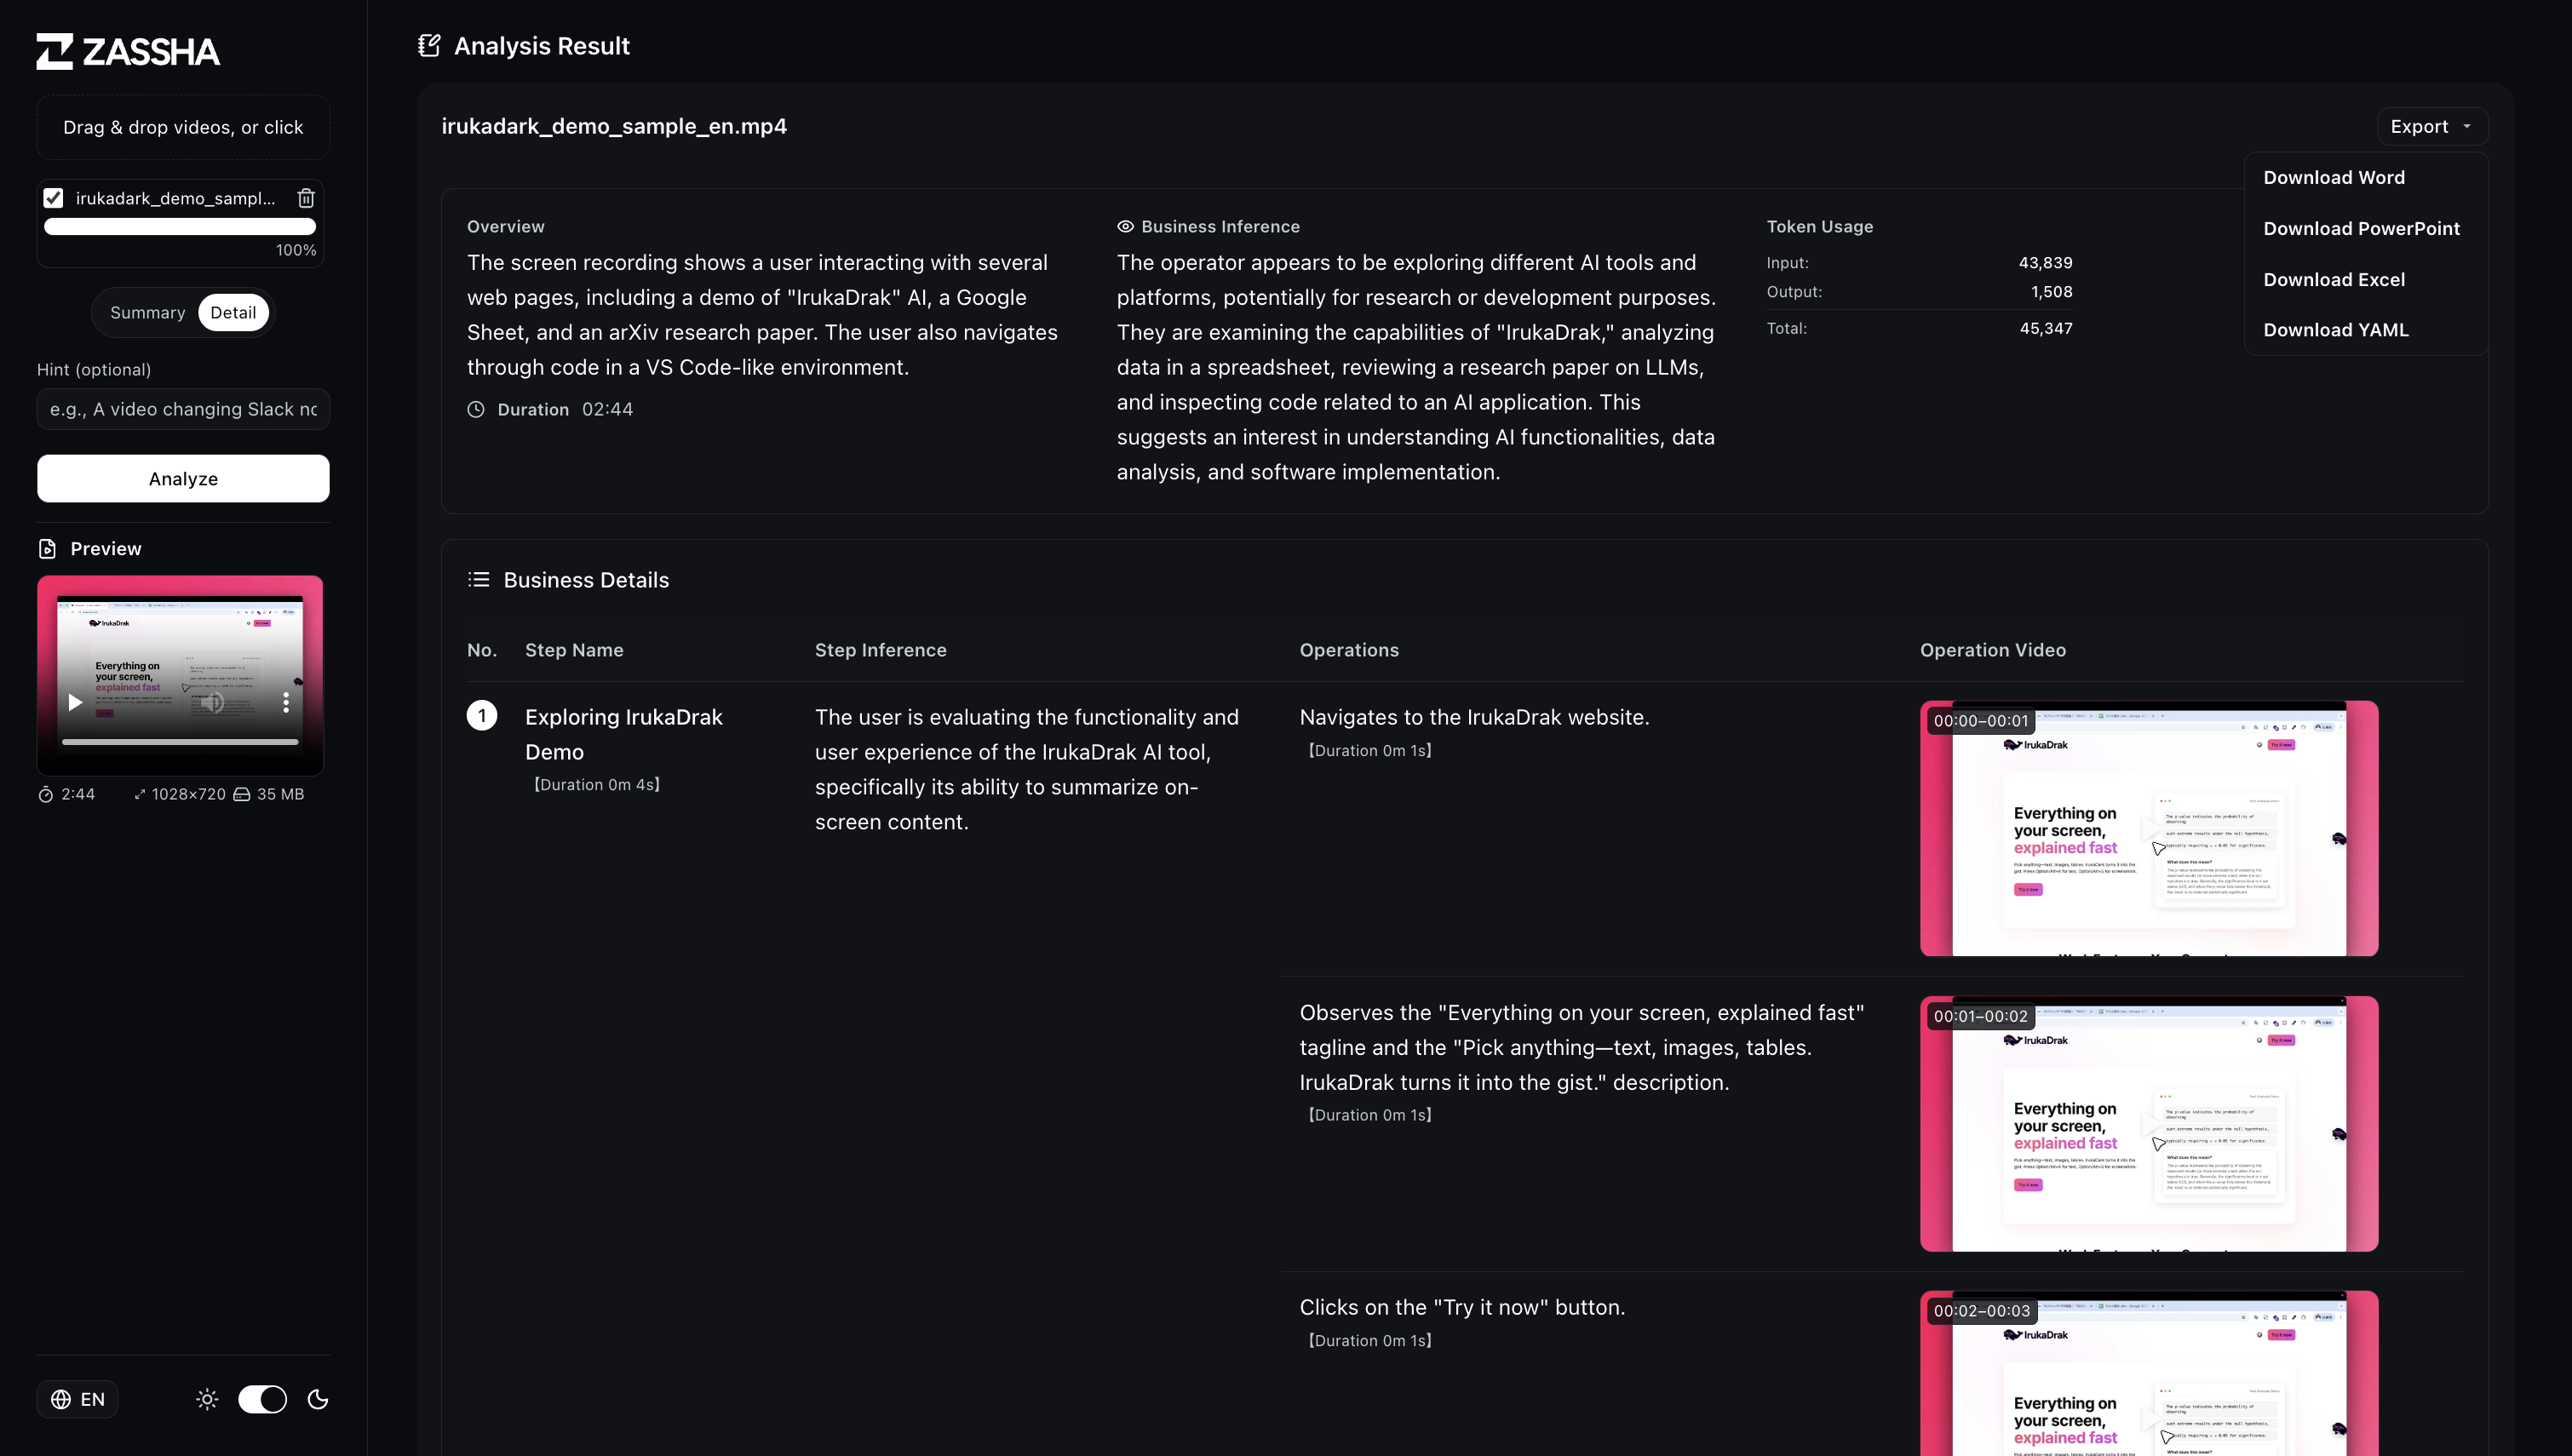The width and height of the screenshot is (2572, 1456).
Task: Click the sun light-mode icon
Action: [x=207, y=1399]
